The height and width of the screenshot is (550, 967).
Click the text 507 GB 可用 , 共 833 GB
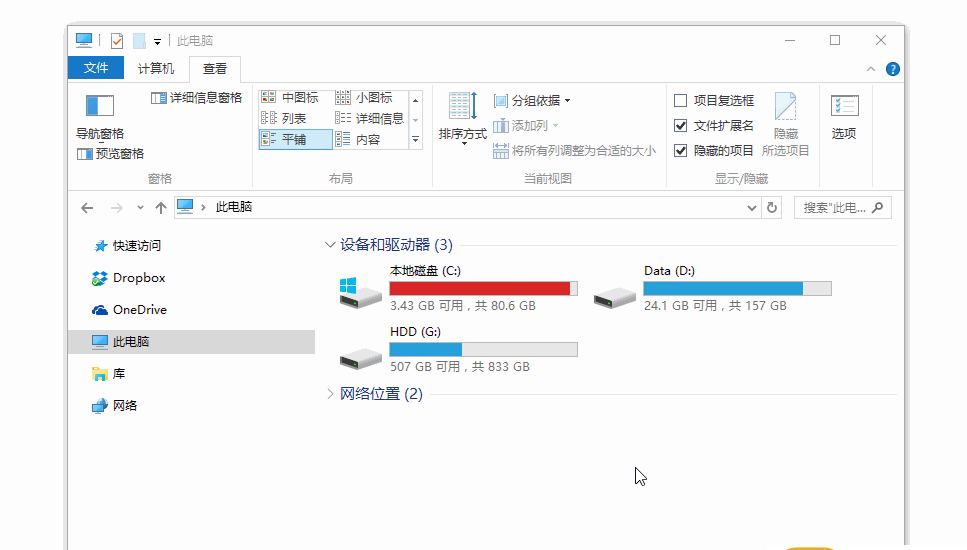[460, 367]
